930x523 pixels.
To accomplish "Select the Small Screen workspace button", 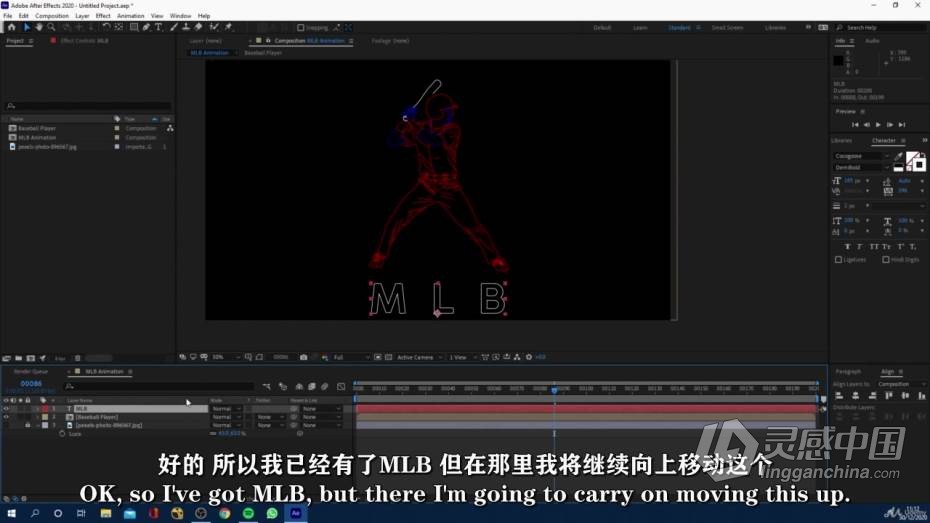I will 727,28.
